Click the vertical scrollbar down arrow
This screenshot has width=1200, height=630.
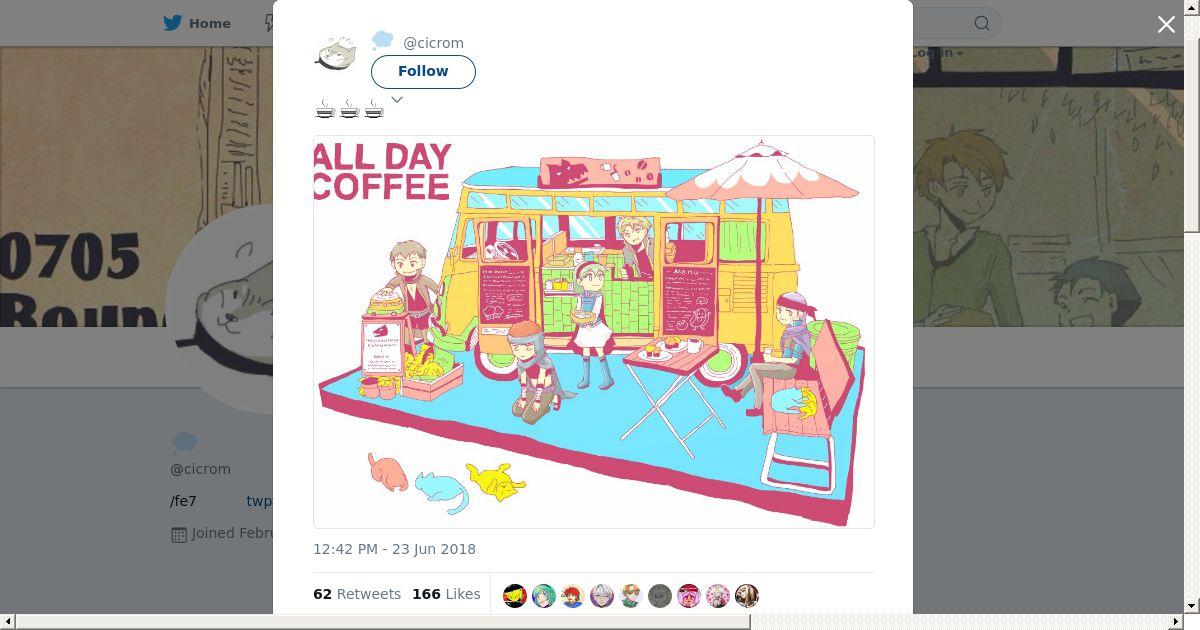click(1191, 606)
